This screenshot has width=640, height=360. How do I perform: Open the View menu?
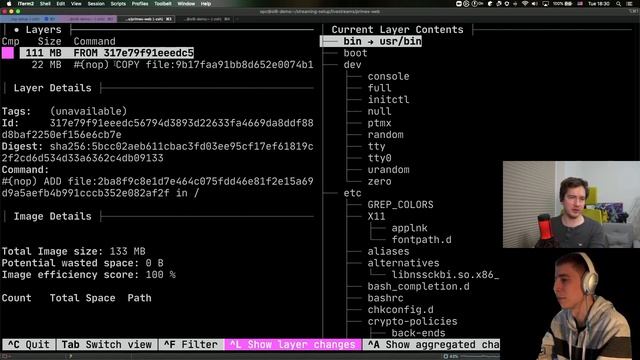tap(76, 4)
